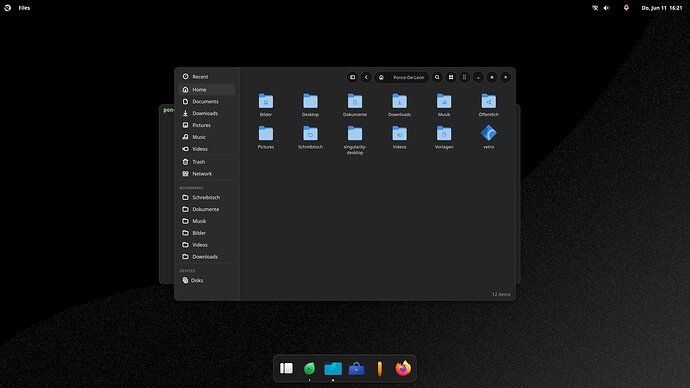The width and height of the screenshot is (690, 388).
Task: Open the Files folder icon in dock
Action: (333, 368)
